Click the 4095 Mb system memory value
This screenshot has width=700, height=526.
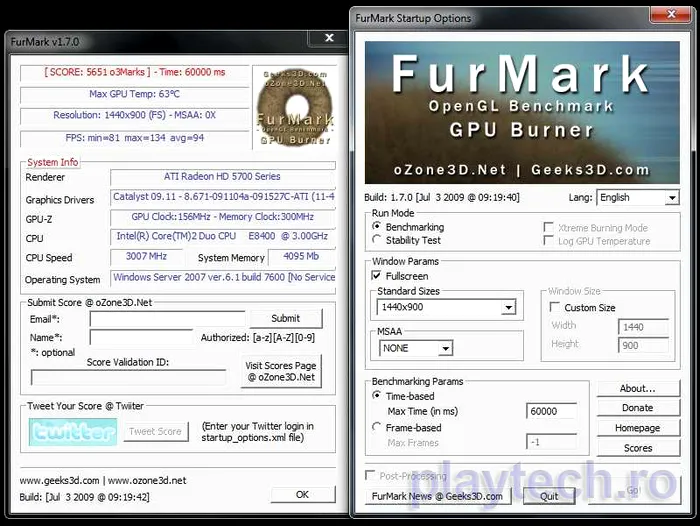301,256
